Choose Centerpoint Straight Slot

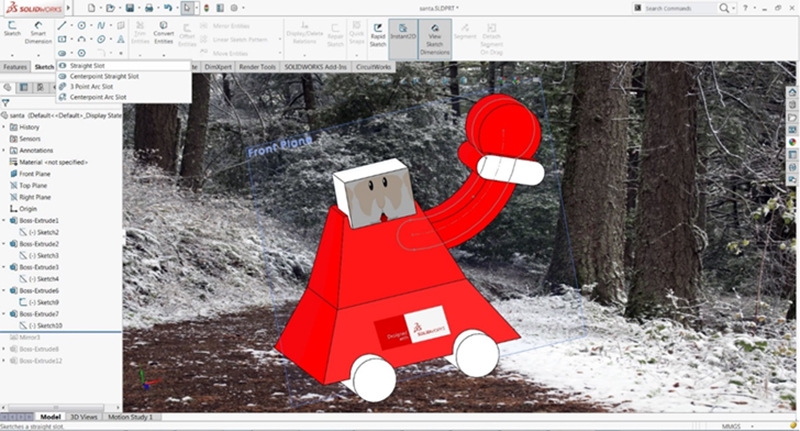[x=123, y=76]
